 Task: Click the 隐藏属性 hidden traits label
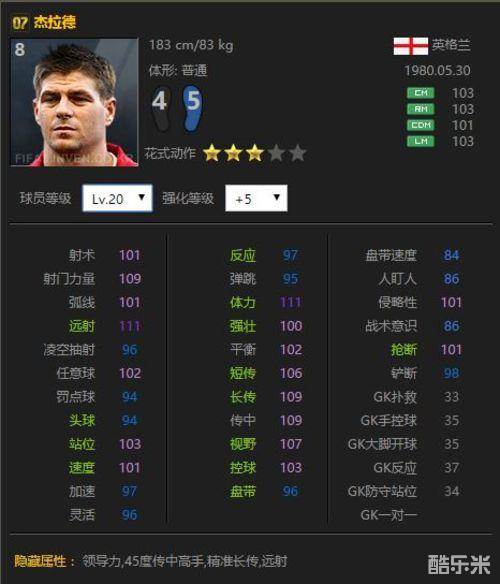click(40, 561)
